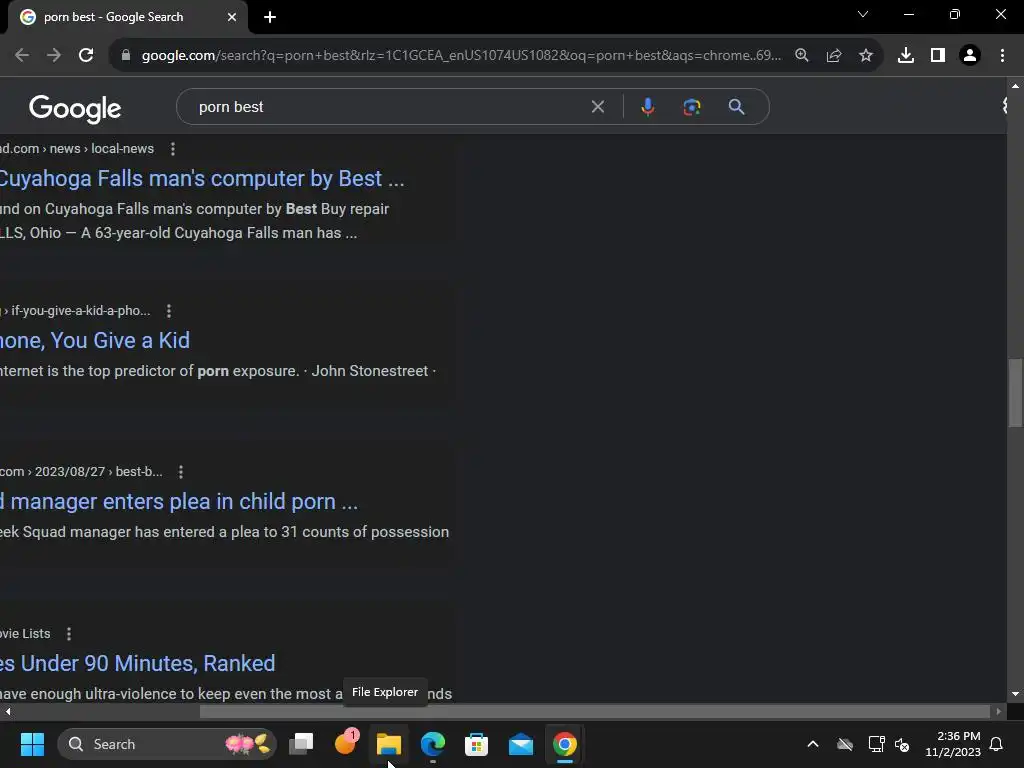
Task: Open File Explorer from taskbar
Action: coord(389,744)
